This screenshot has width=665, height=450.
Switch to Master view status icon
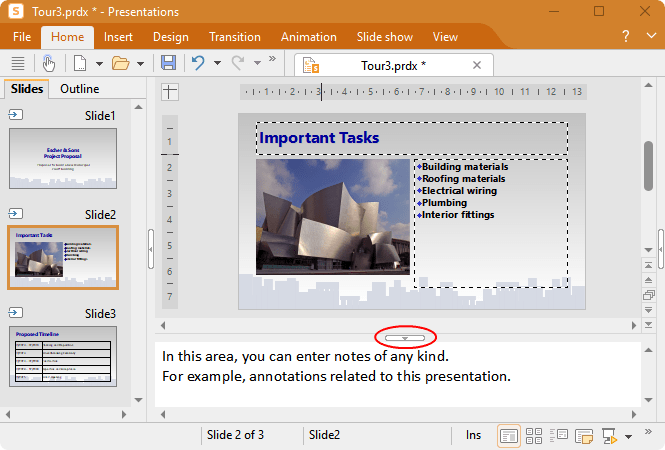[584, 436]
